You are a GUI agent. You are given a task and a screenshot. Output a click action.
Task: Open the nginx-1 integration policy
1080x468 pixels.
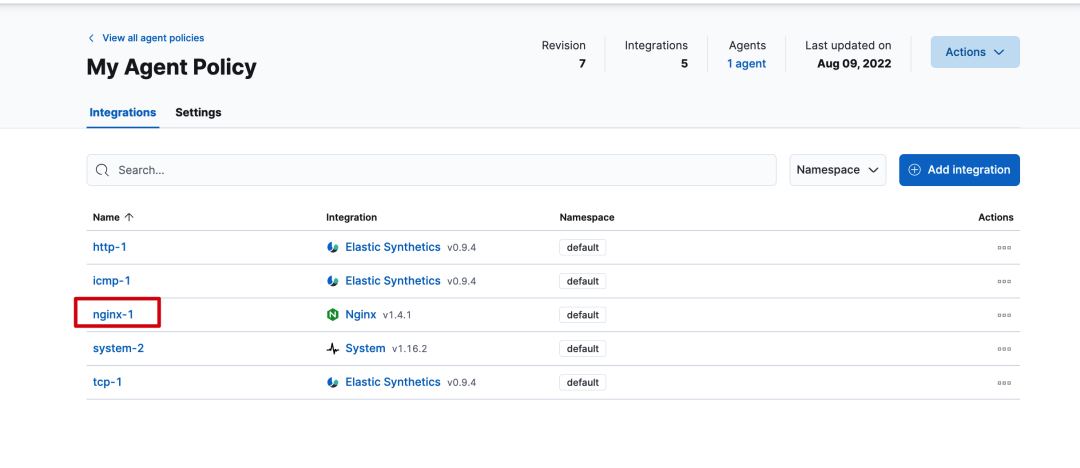pyautogui.click(x=113, y=315)
